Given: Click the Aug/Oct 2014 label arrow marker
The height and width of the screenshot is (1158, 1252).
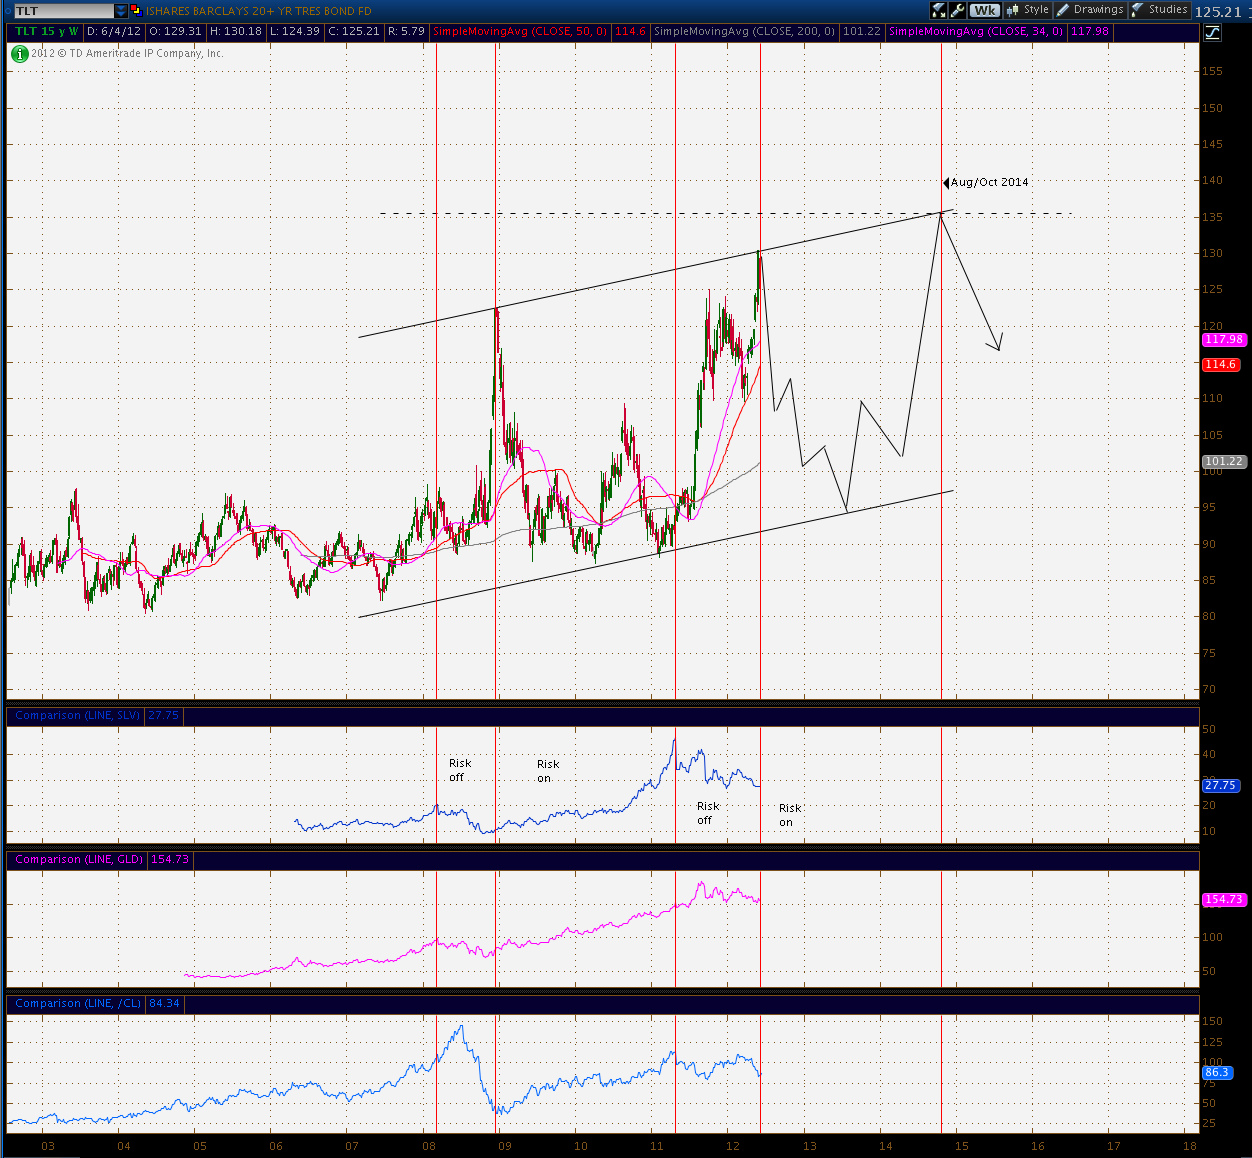Looking at the screenshot, I should [x=946, y=183].
